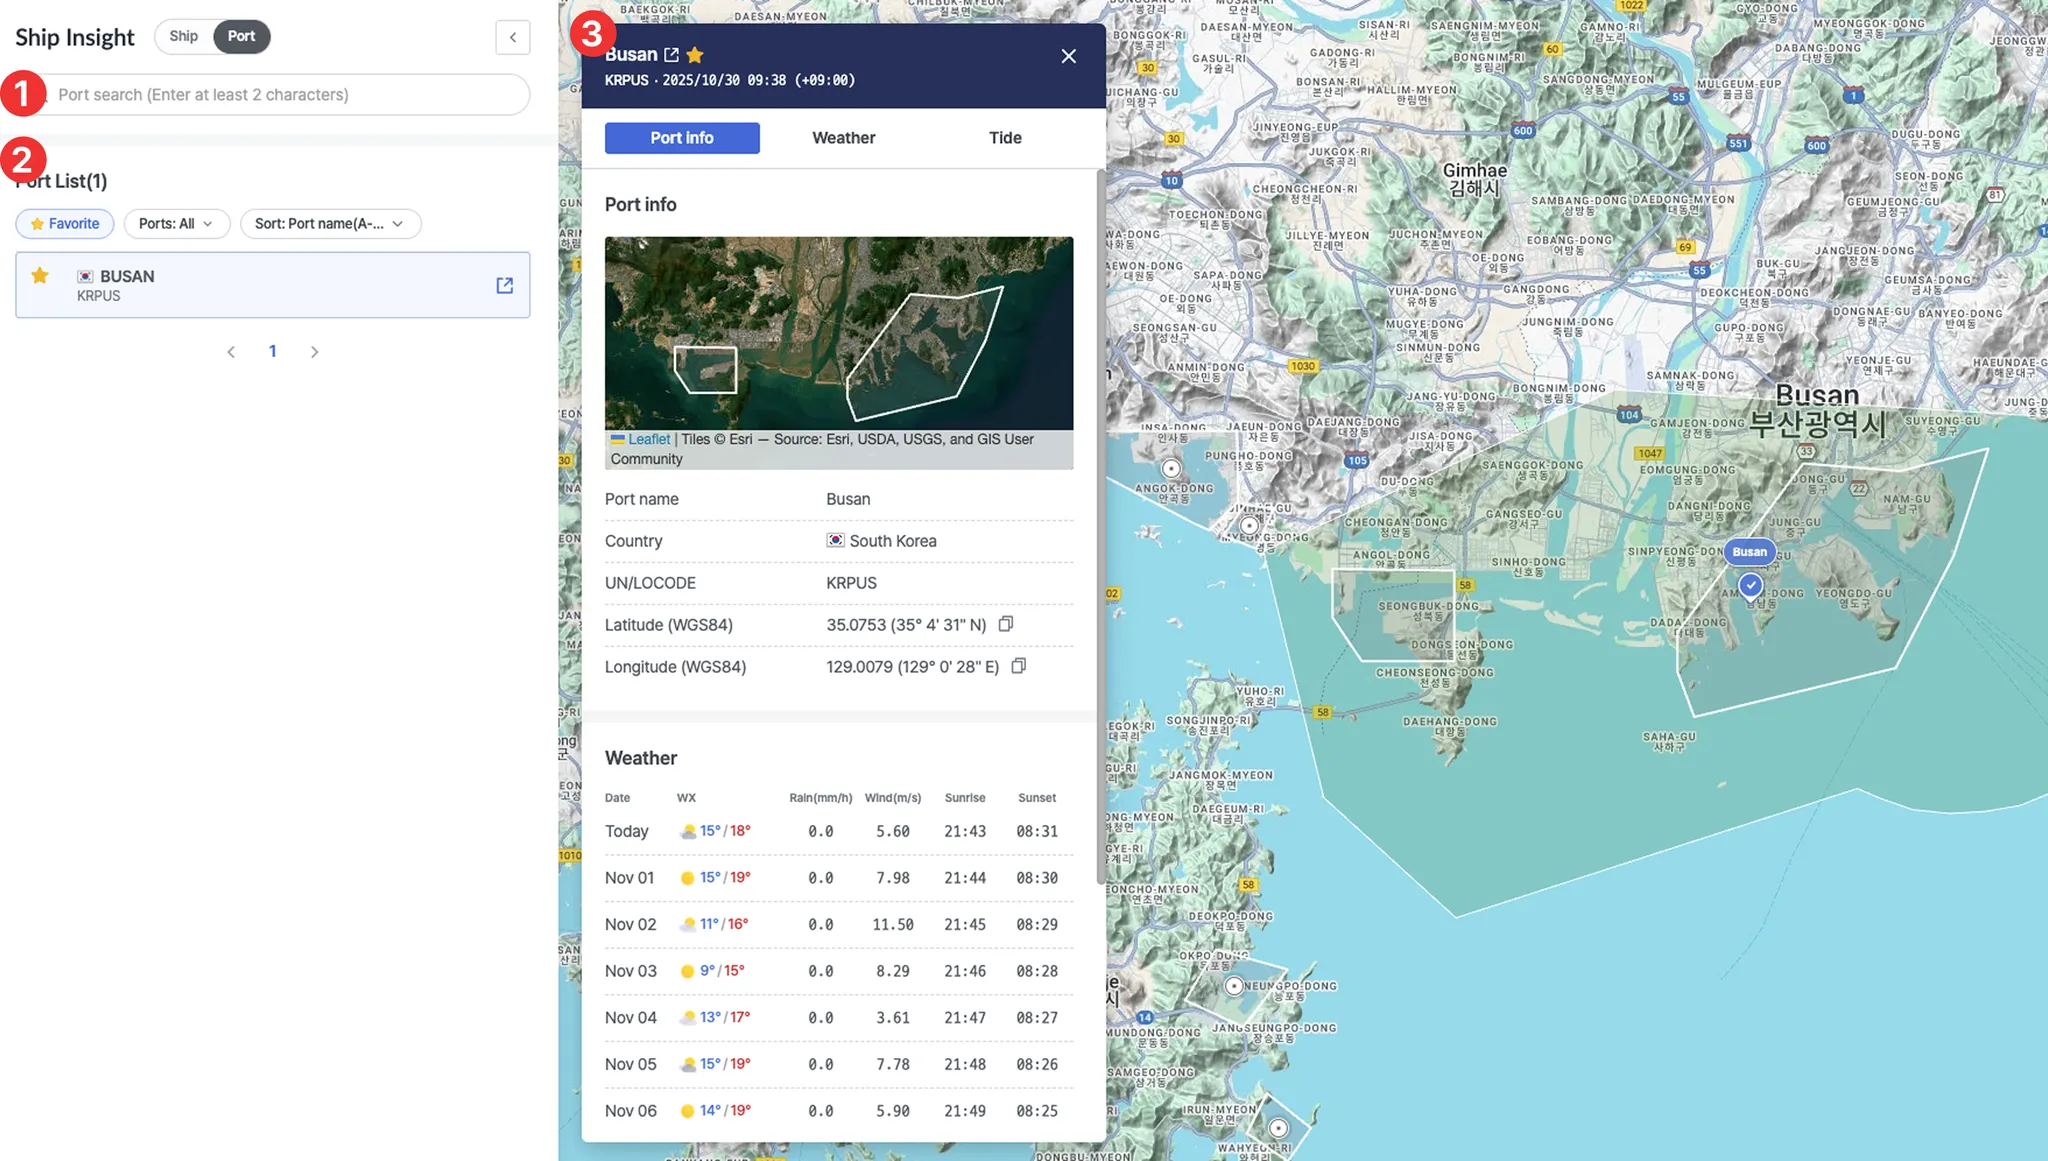Switch to Ship mode toggle

tap(184, 36)
